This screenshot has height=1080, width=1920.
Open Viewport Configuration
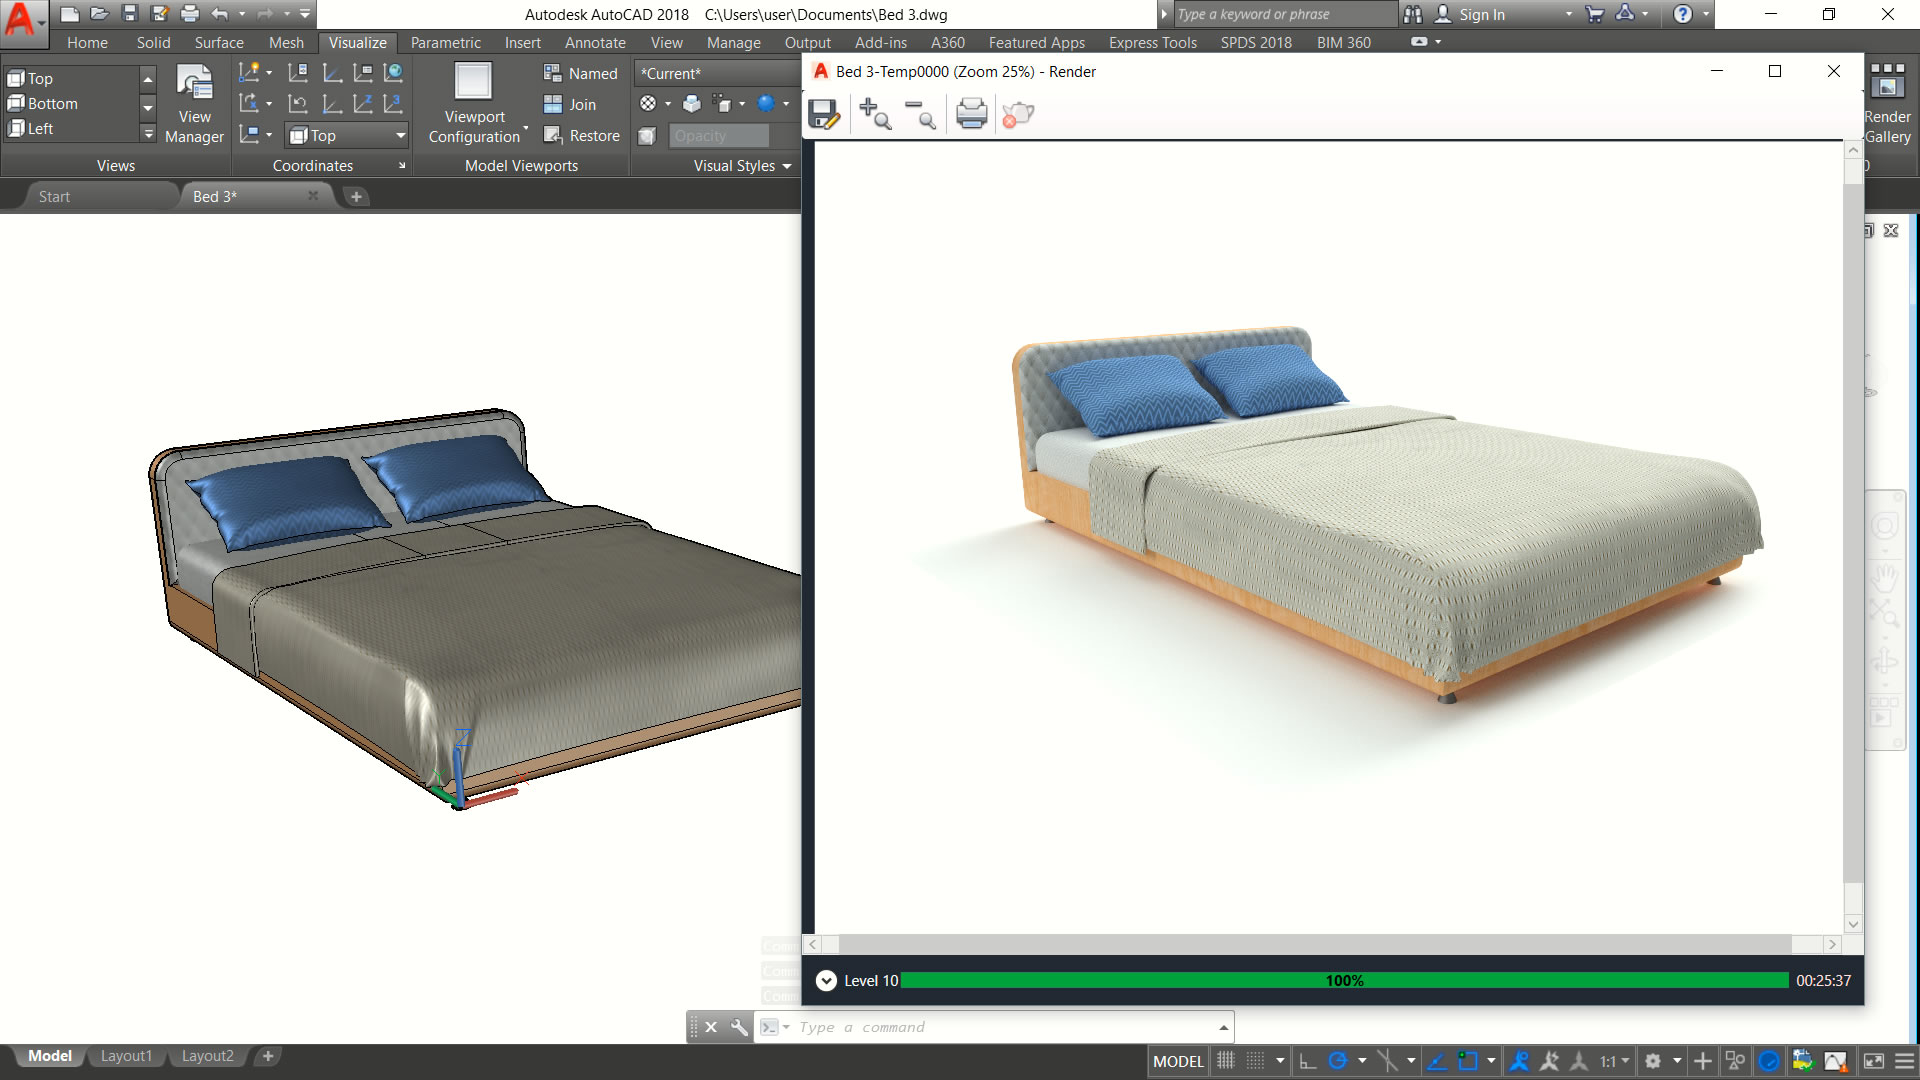[x=474, y=104]
